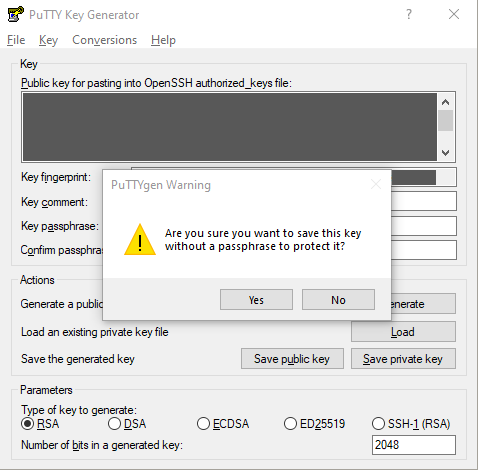The height and width of the screenshot is (470, 478).
Task: Open the Help menu
Action: pos(163,40)
